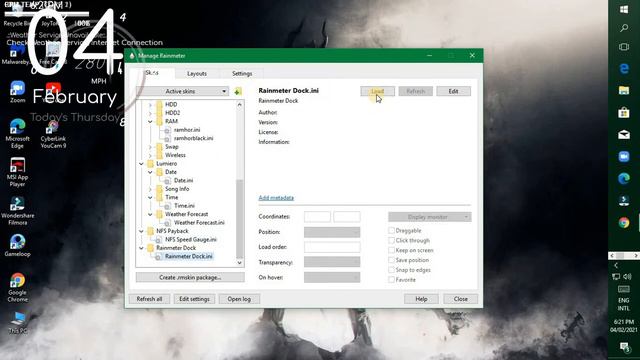Open the Mail app from taskbar
The width and height of the screenshot is (640, 360).
[624, 135]
